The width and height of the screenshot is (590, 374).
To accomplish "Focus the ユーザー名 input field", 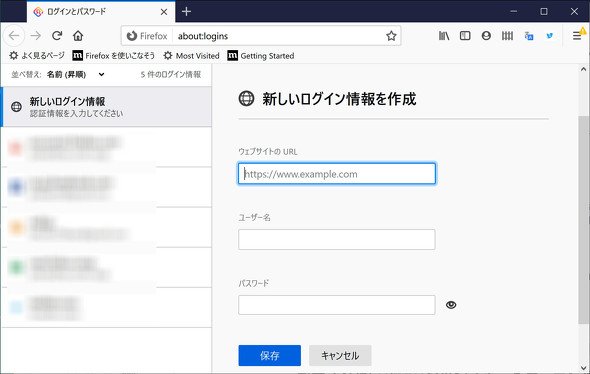I will [x=337, y=239].
